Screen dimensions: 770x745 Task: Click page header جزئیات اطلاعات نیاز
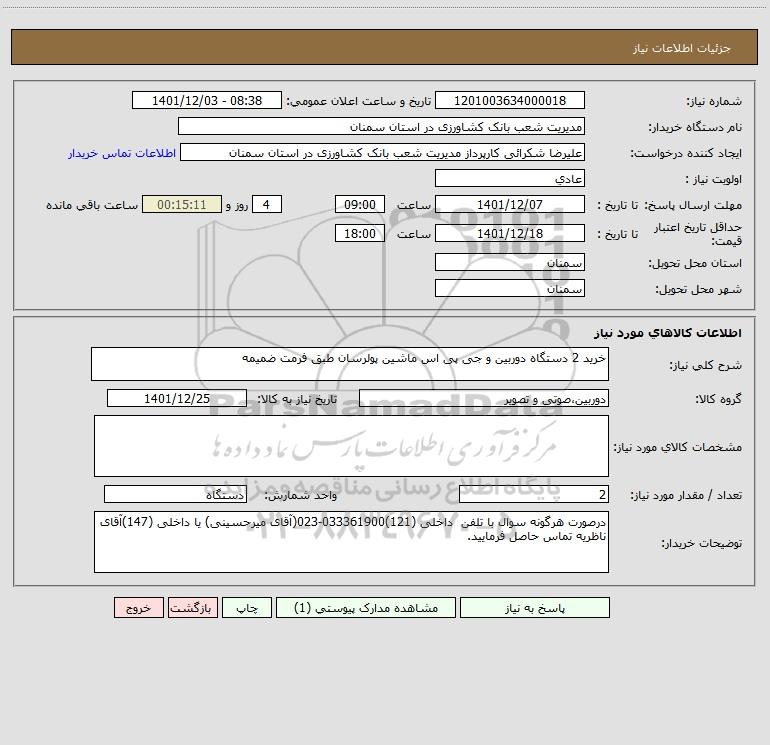click(682, 48)
